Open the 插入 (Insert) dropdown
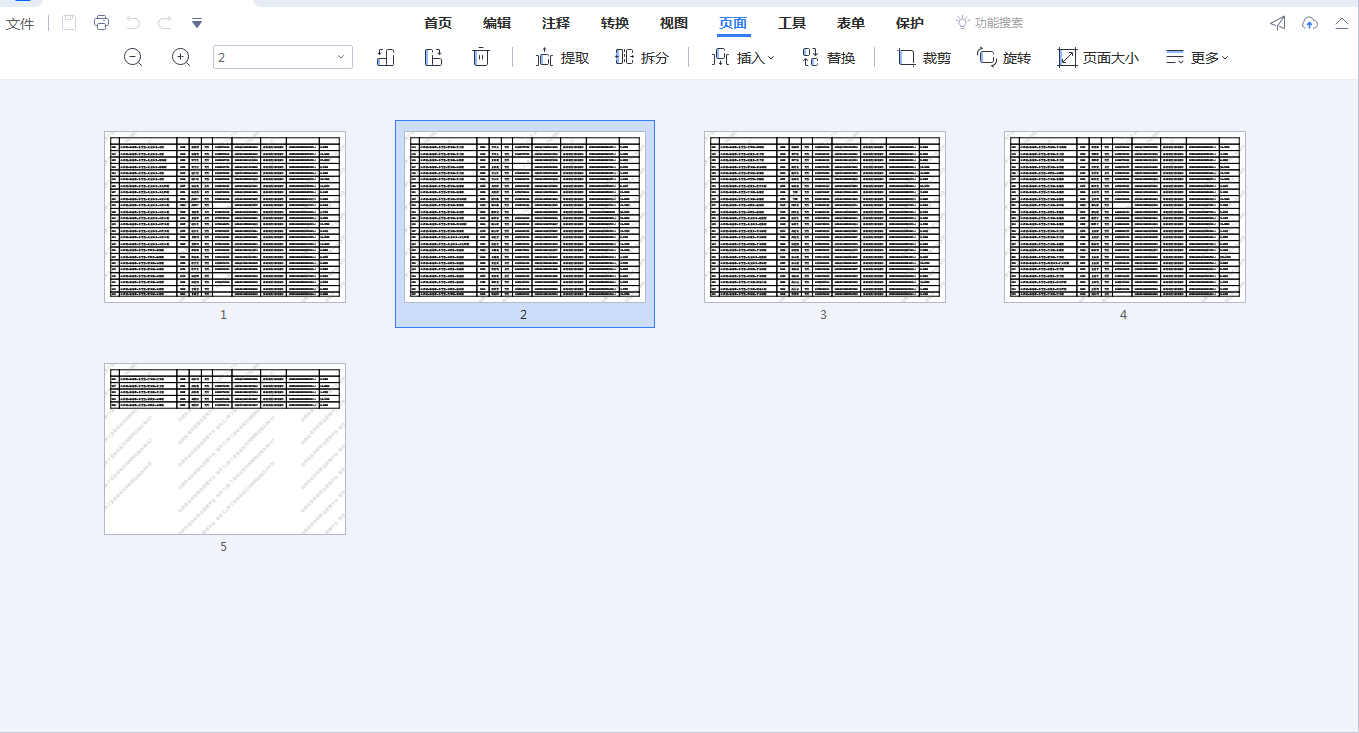 tap(743, 58)
